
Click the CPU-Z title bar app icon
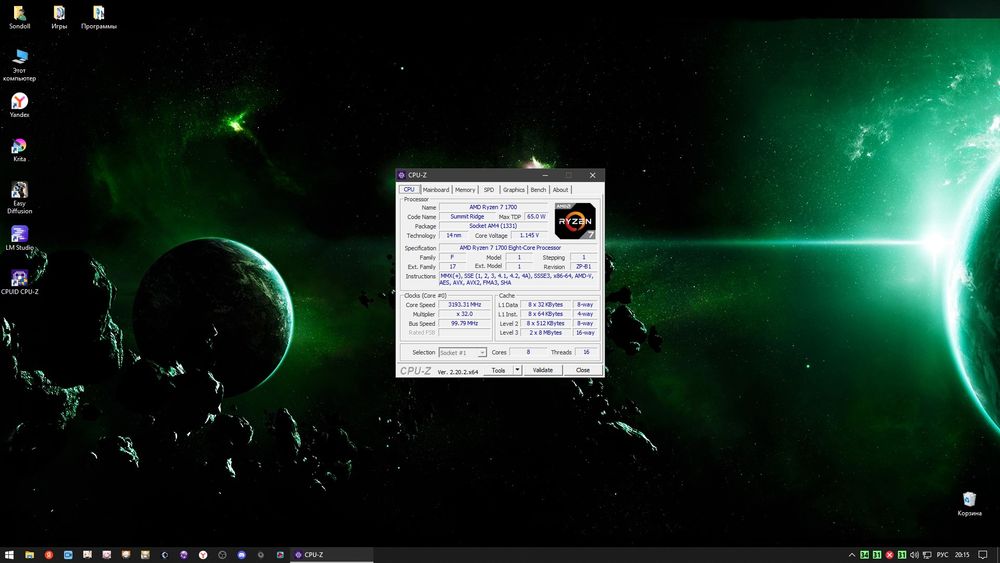(x=402, y=175)
